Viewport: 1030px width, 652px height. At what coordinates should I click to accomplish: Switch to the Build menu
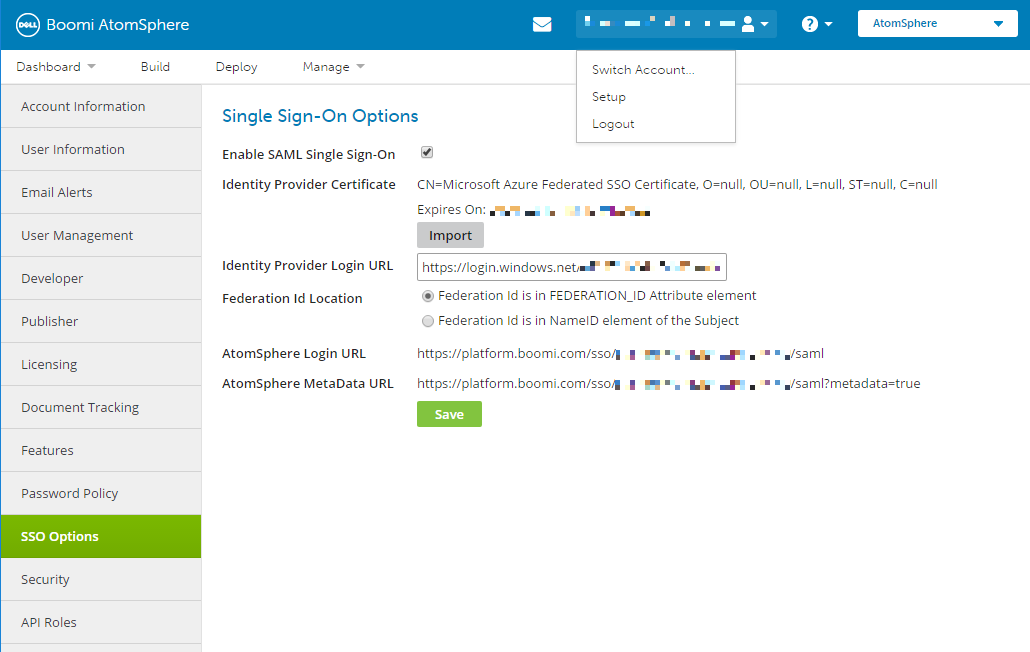pos(155,66)
